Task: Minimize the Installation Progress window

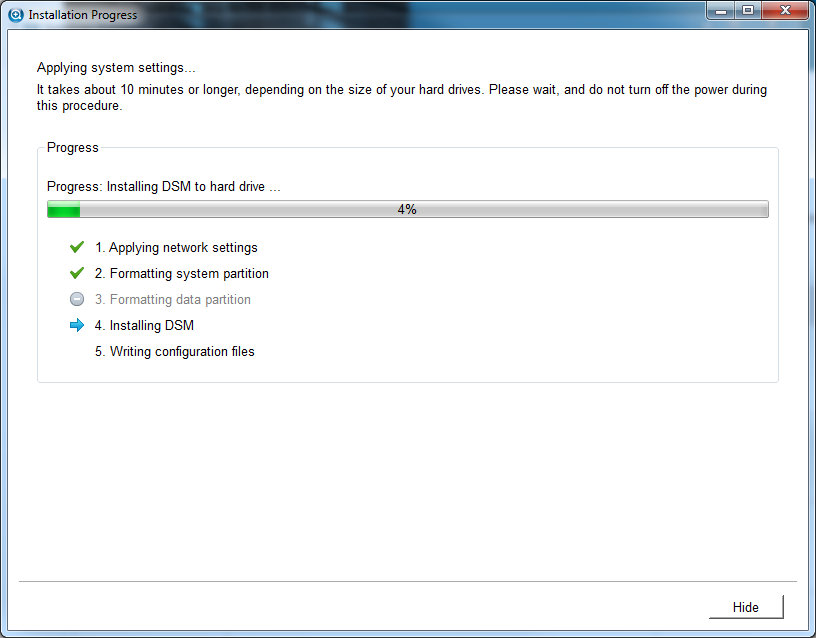Action: pos(721,11)
